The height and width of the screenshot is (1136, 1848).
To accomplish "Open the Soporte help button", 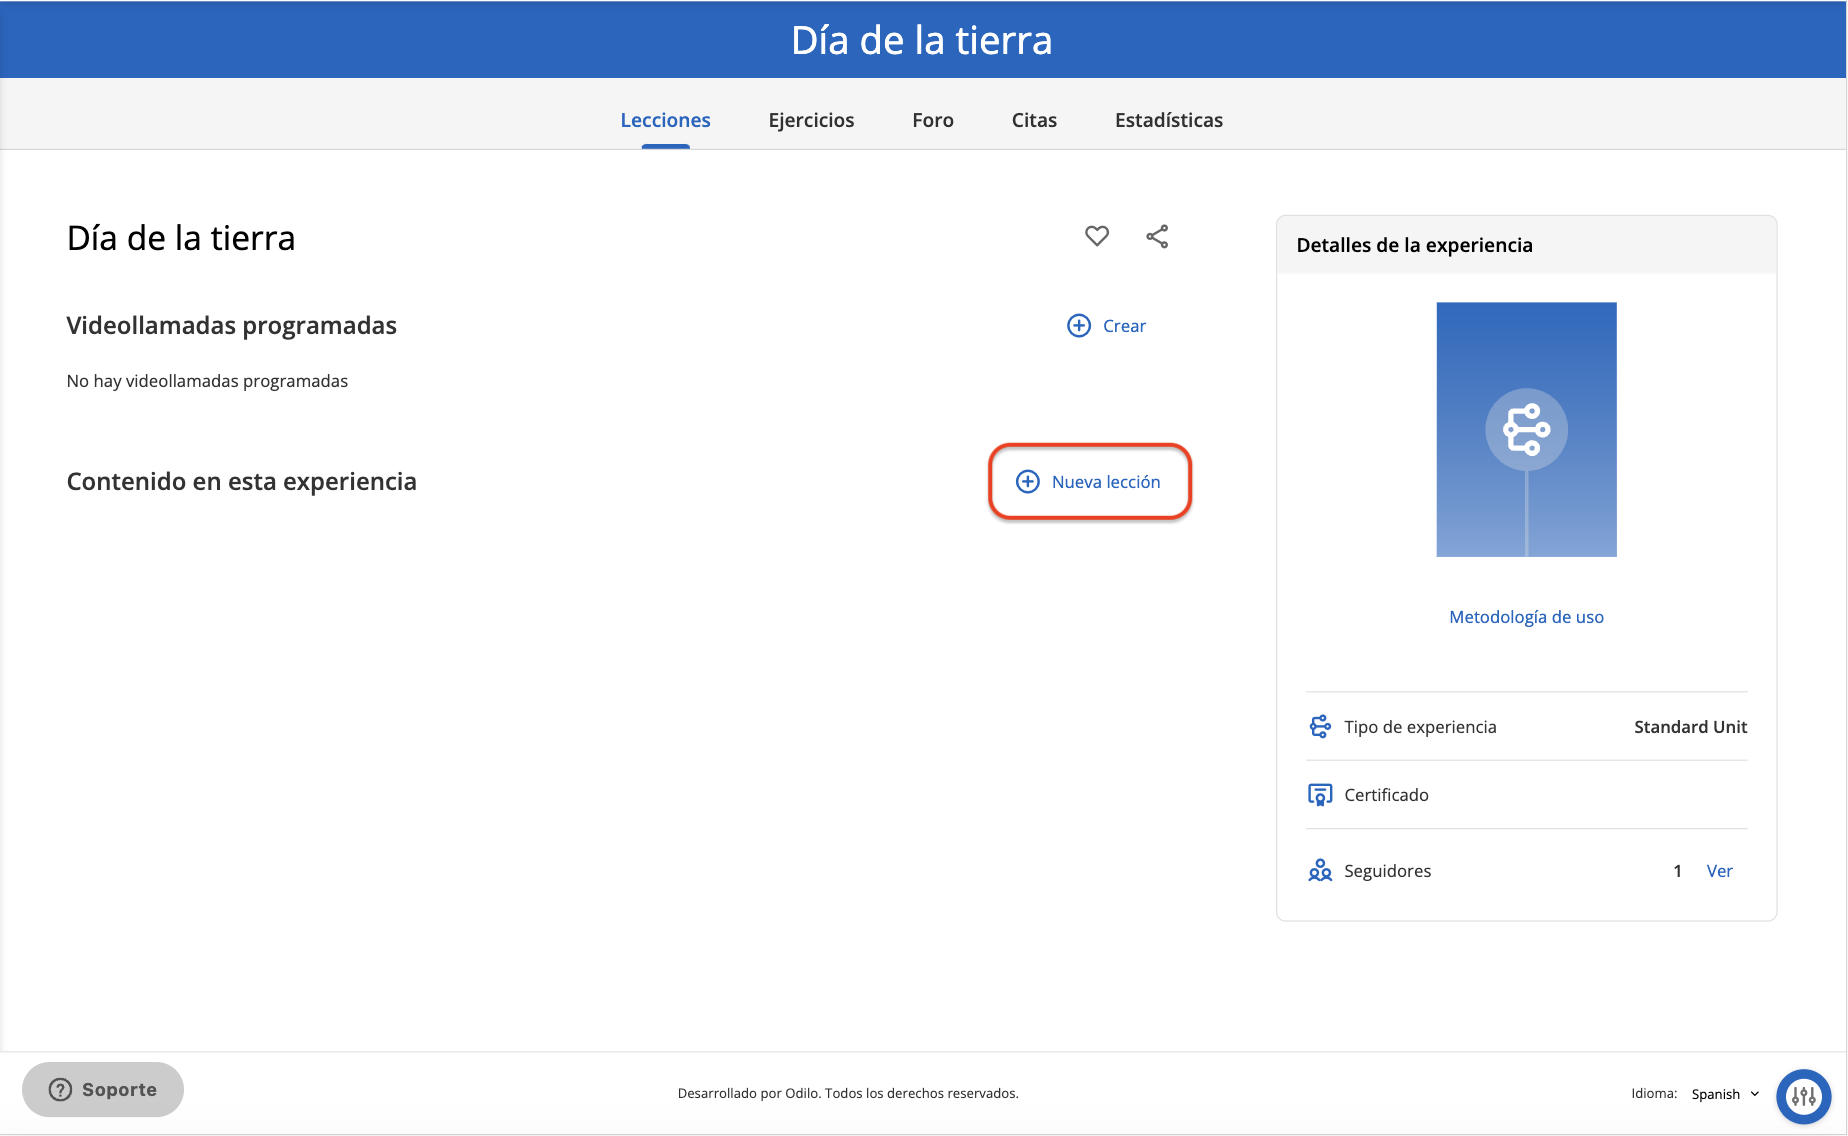I will [103, 1090].
